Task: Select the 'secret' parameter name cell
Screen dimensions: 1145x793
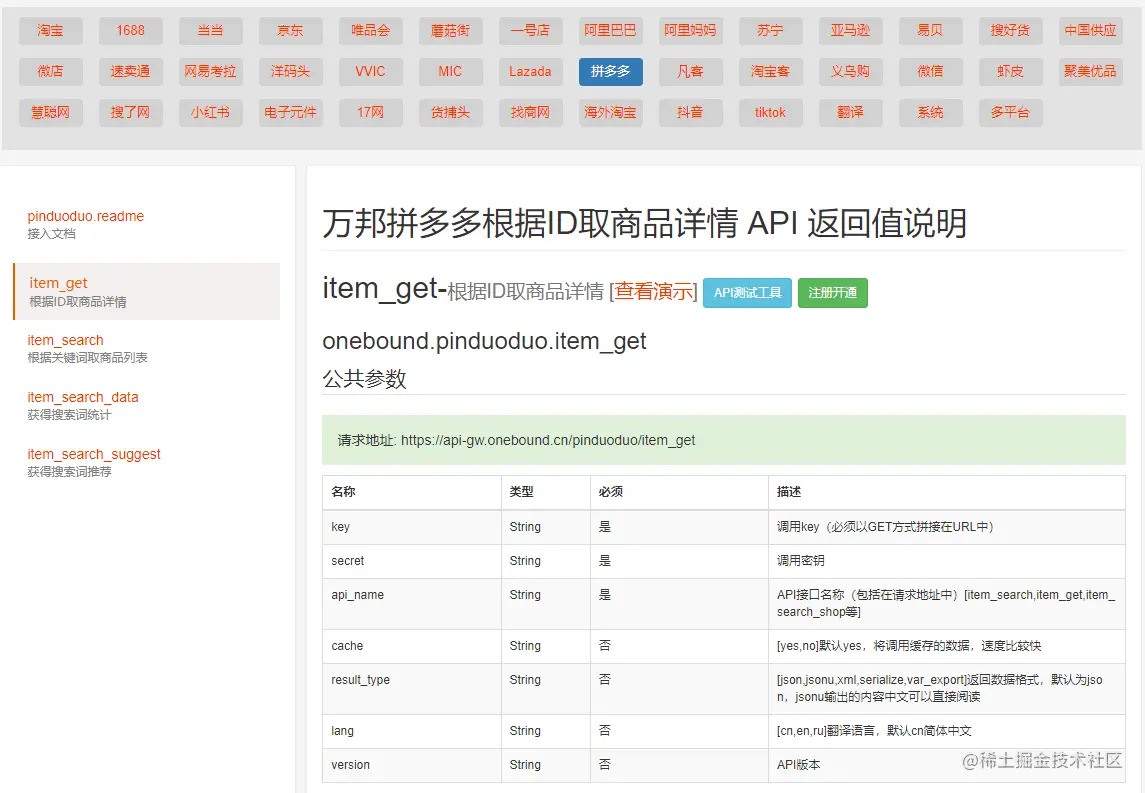Action: 412,561
